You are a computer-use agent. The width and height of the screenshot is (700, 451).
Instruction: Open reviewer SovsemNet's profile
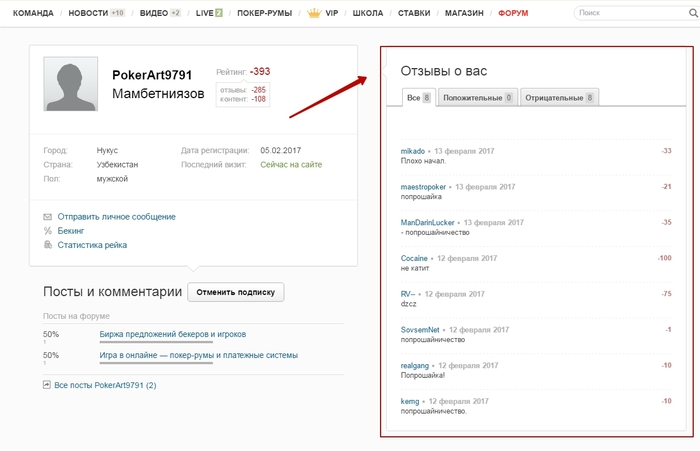(x=420, y=330)
